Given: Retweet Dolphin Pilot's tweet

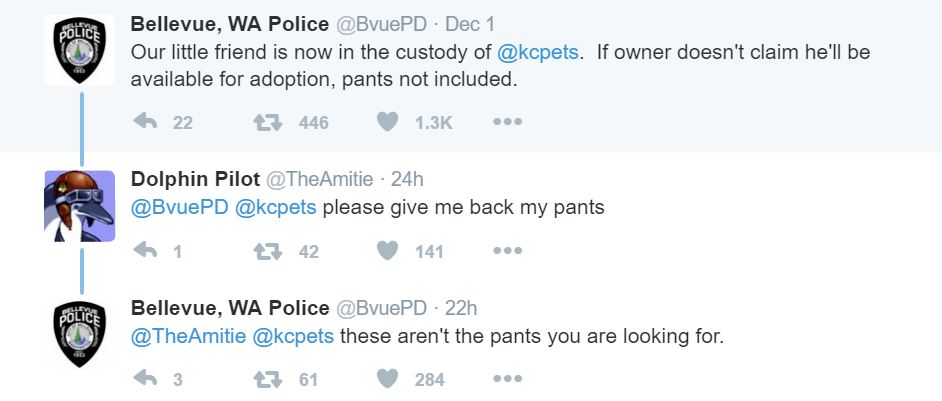Looking at the screenshot, I should pyautogui.click(x=266, y=251).
